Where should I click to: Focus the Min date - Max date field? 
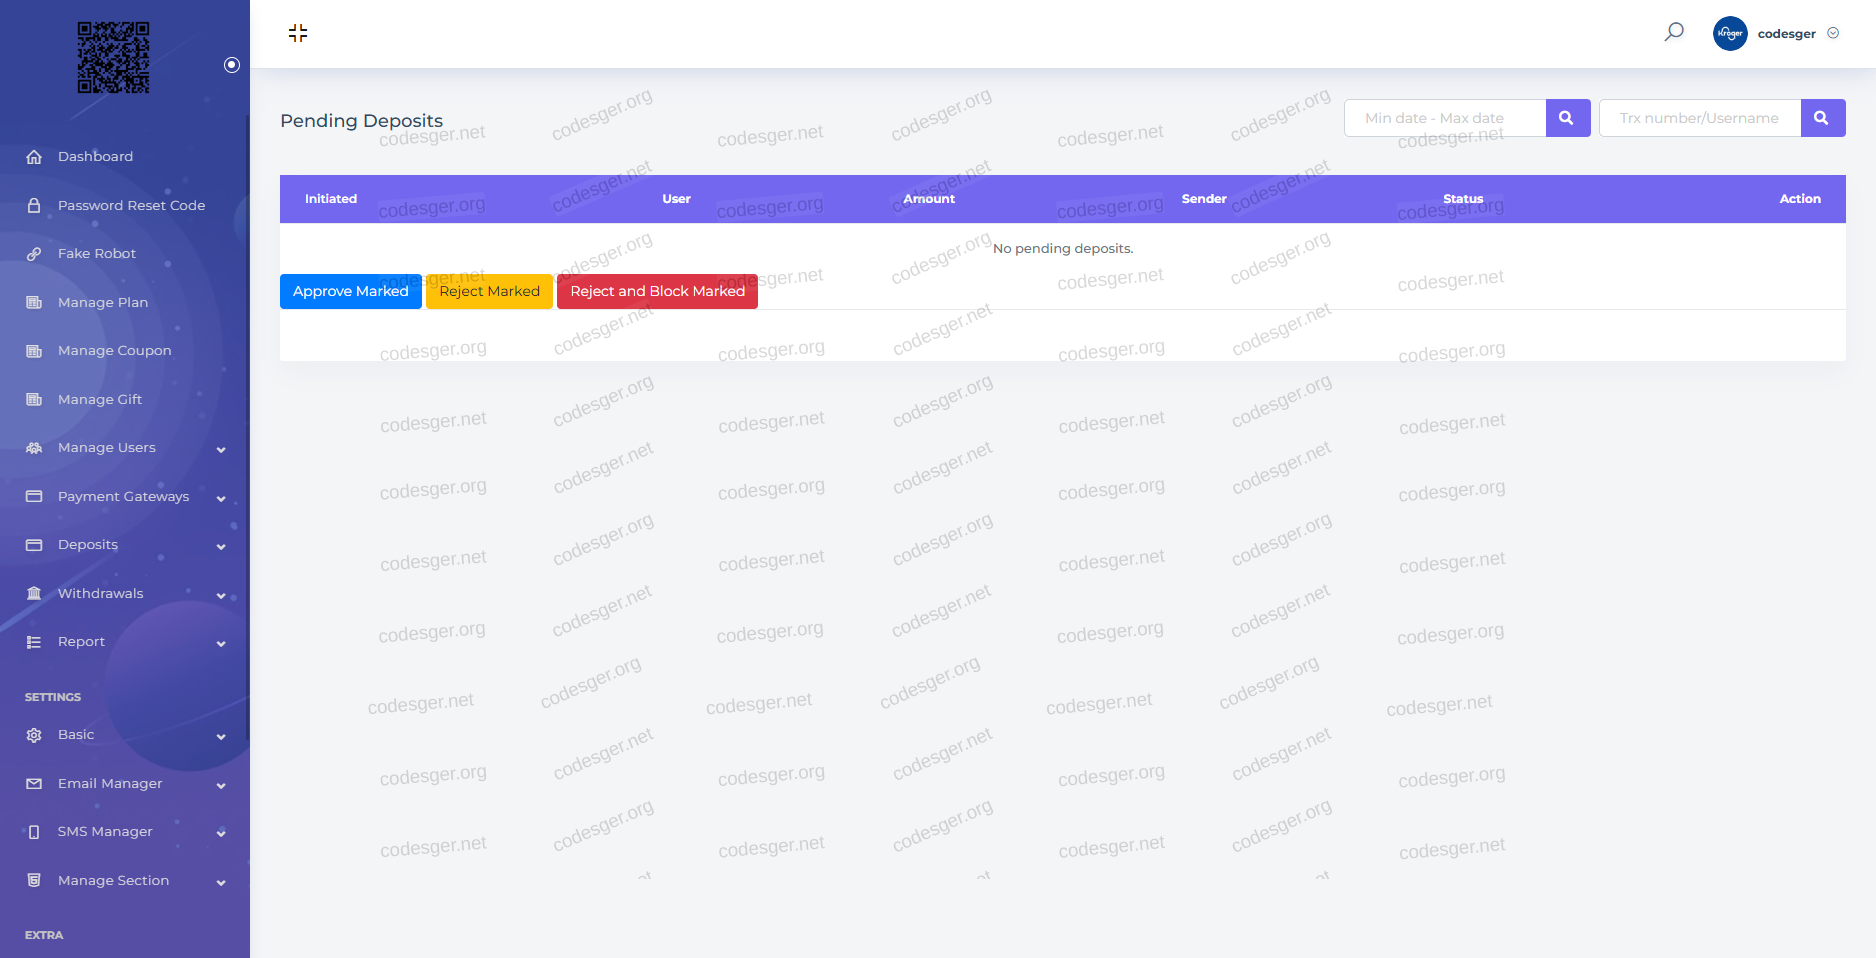[1444, 118]
